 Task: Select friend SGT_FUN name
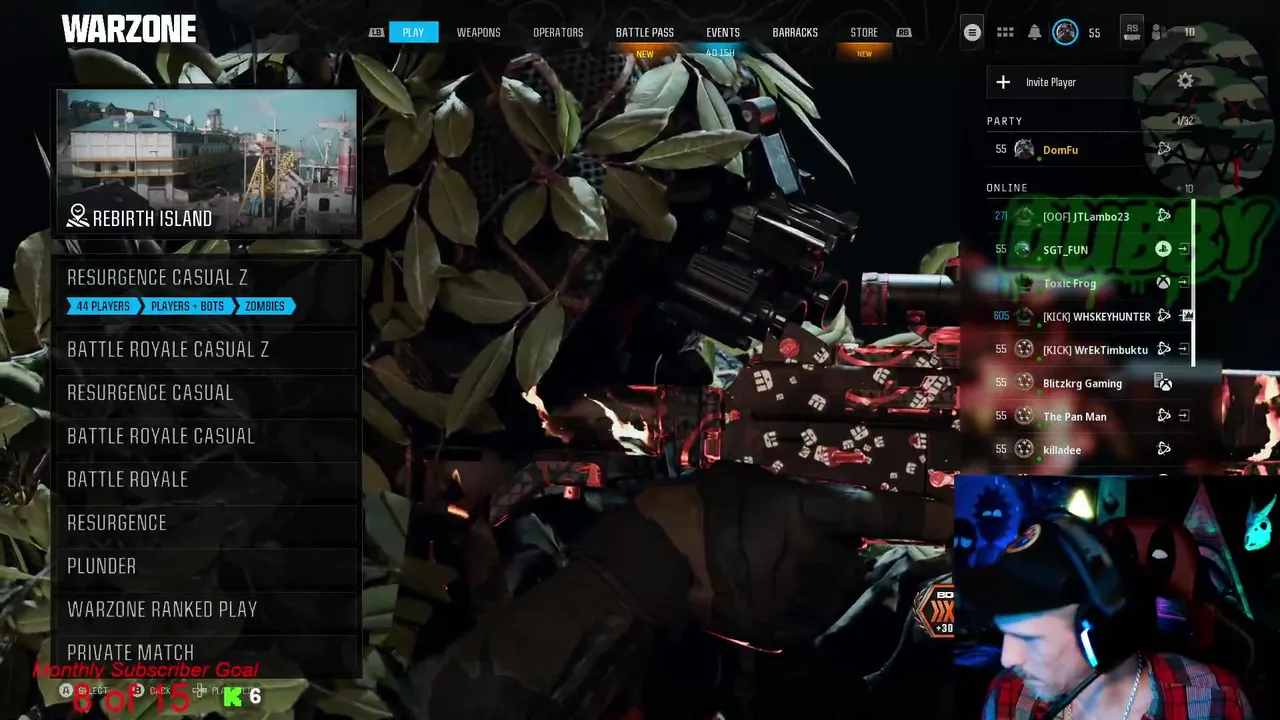tap(1065, 250)
